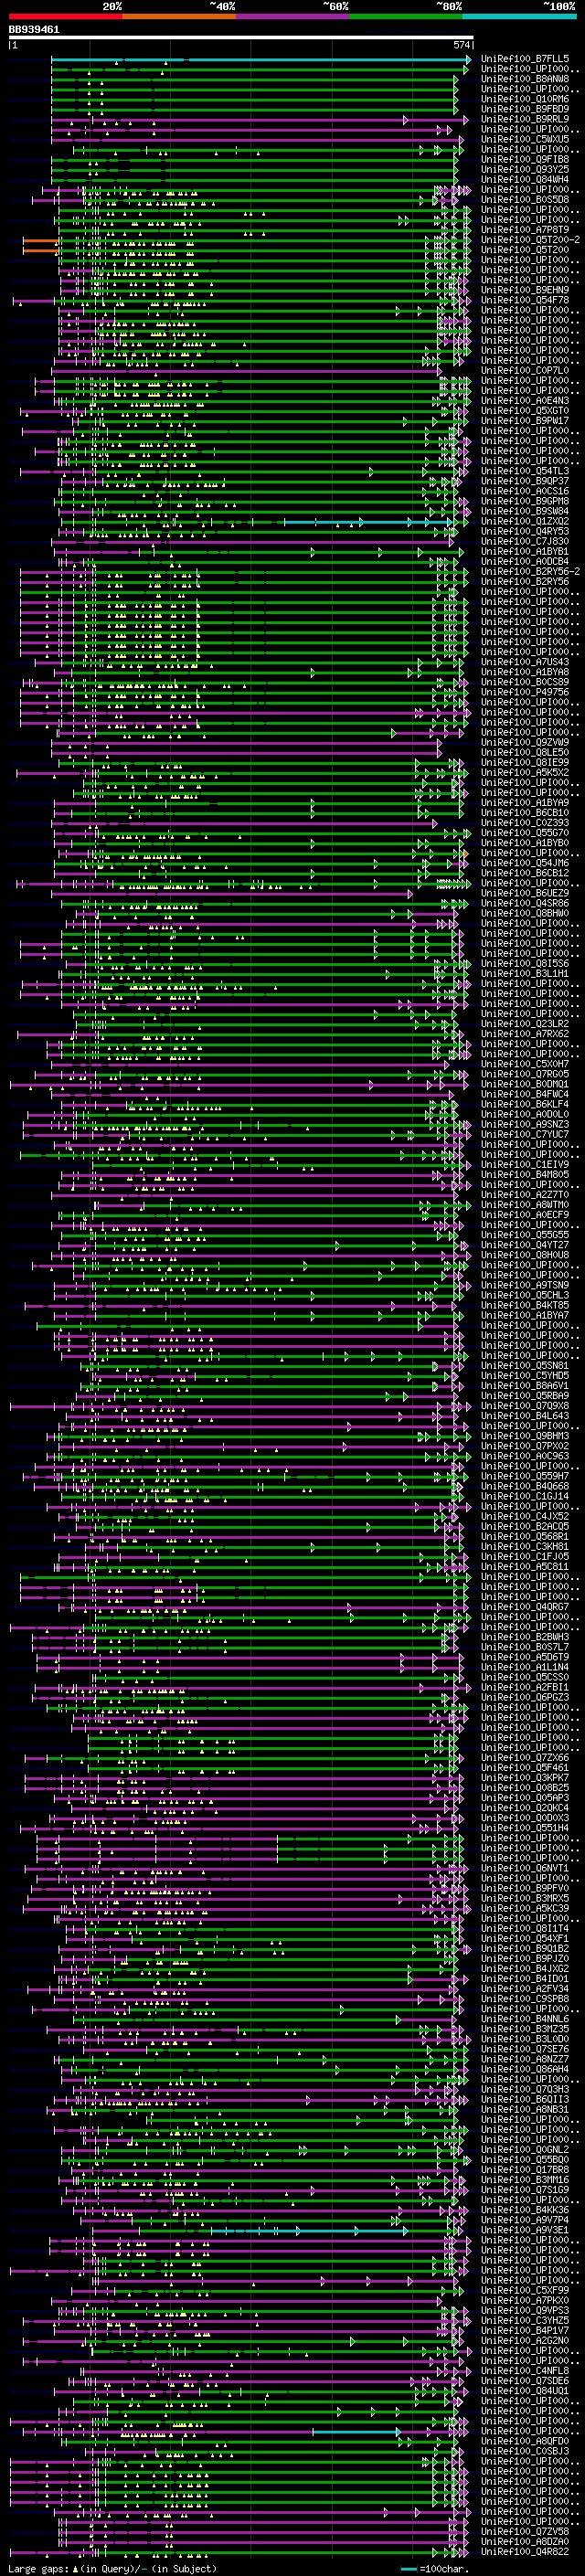Select the UniRef100_Q84WH4 label
Viewport: 585px width, 2576px height.
point(525,180)
